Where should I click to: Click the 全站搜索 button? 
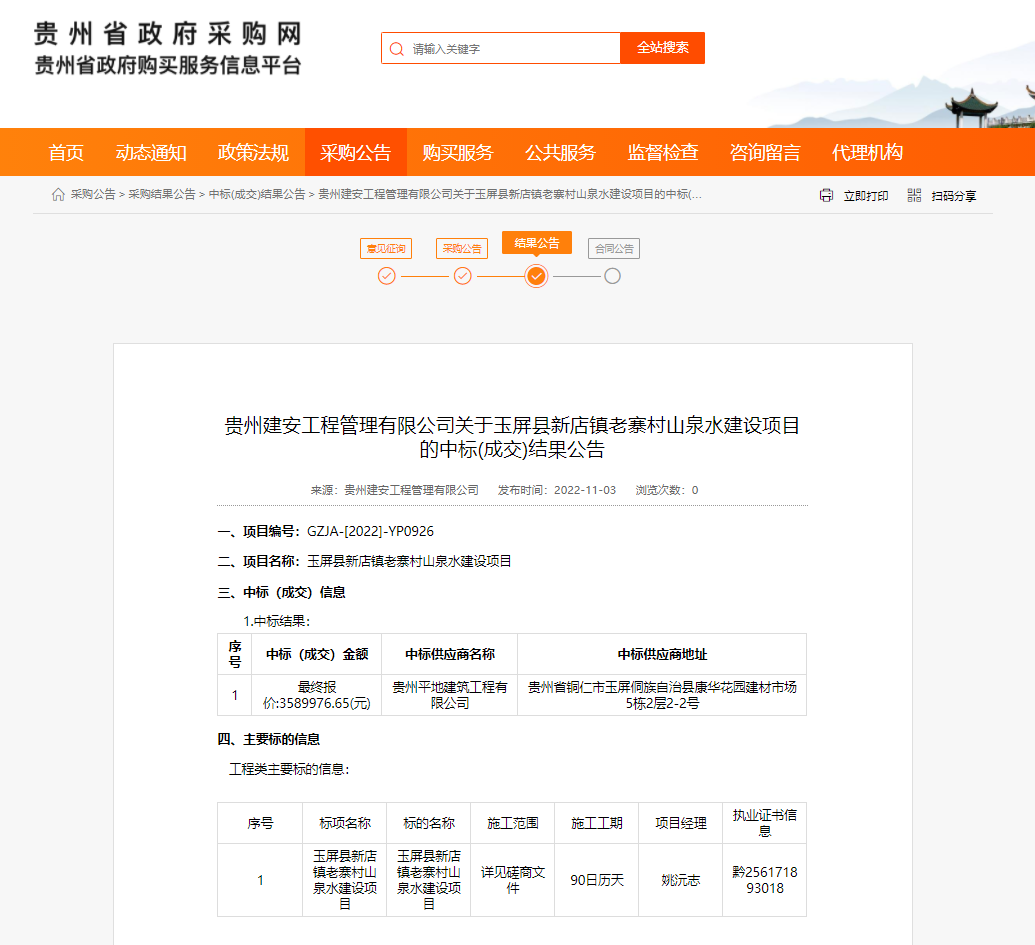pyautogui.click(x=663, y=48)
